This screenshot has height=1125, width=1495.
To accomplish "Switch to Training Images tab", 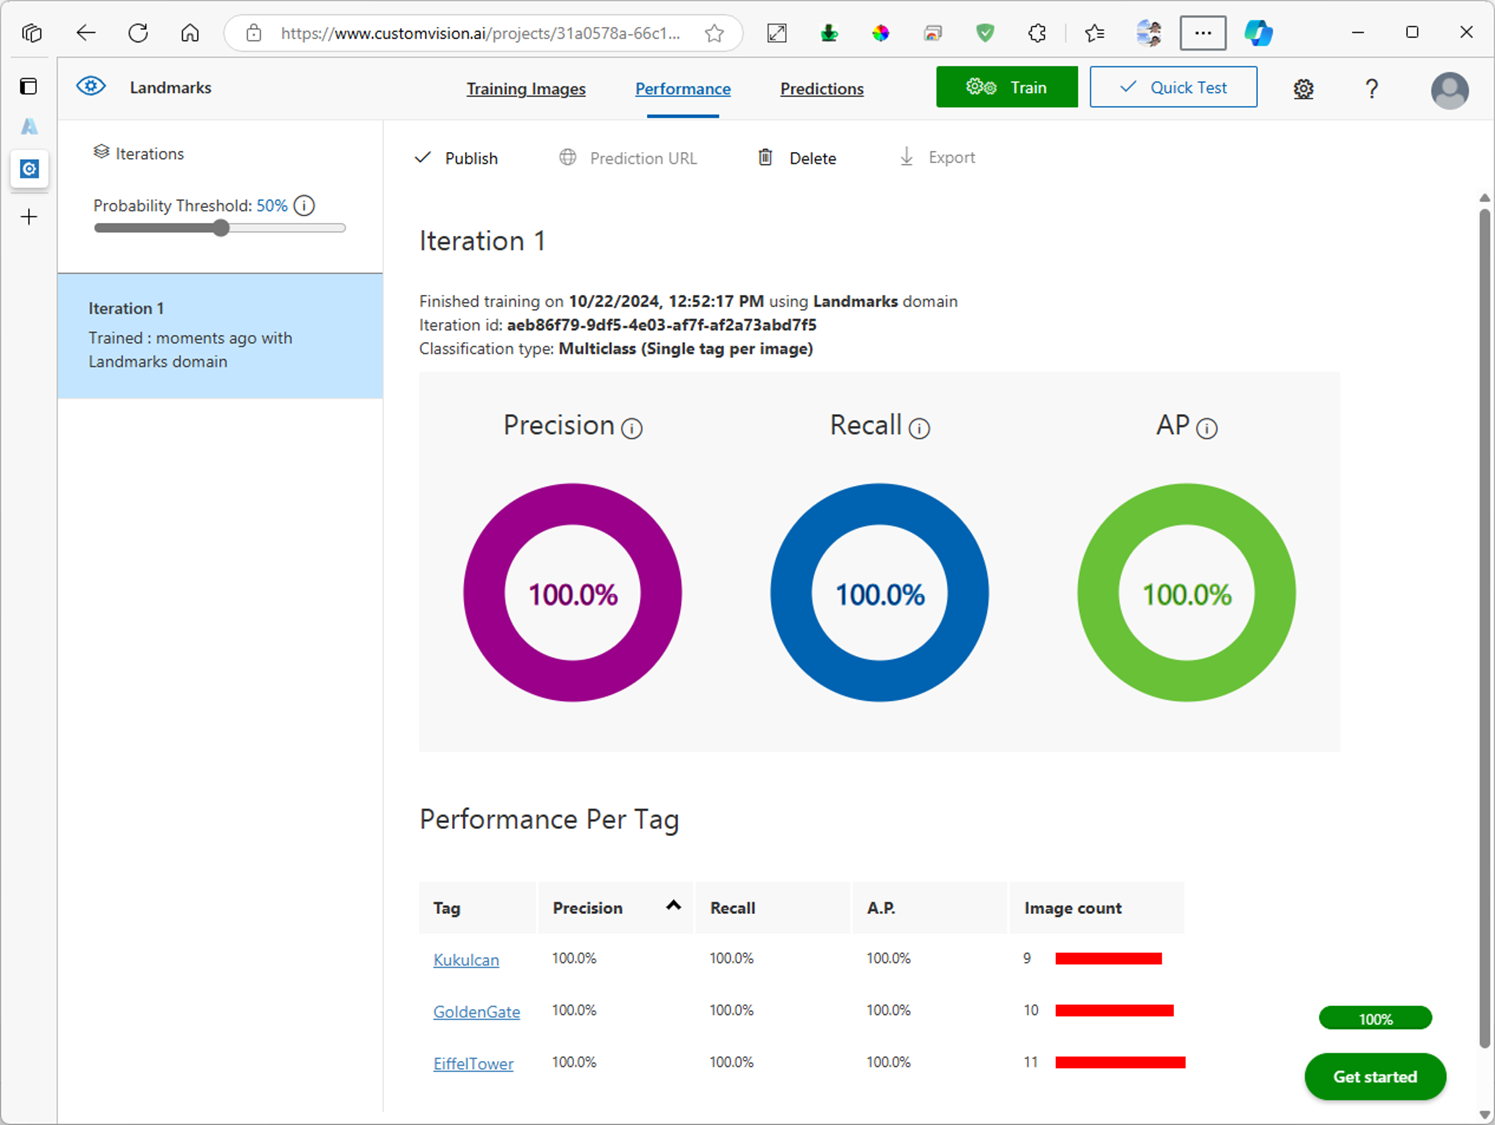I will [x=526, y=89].
